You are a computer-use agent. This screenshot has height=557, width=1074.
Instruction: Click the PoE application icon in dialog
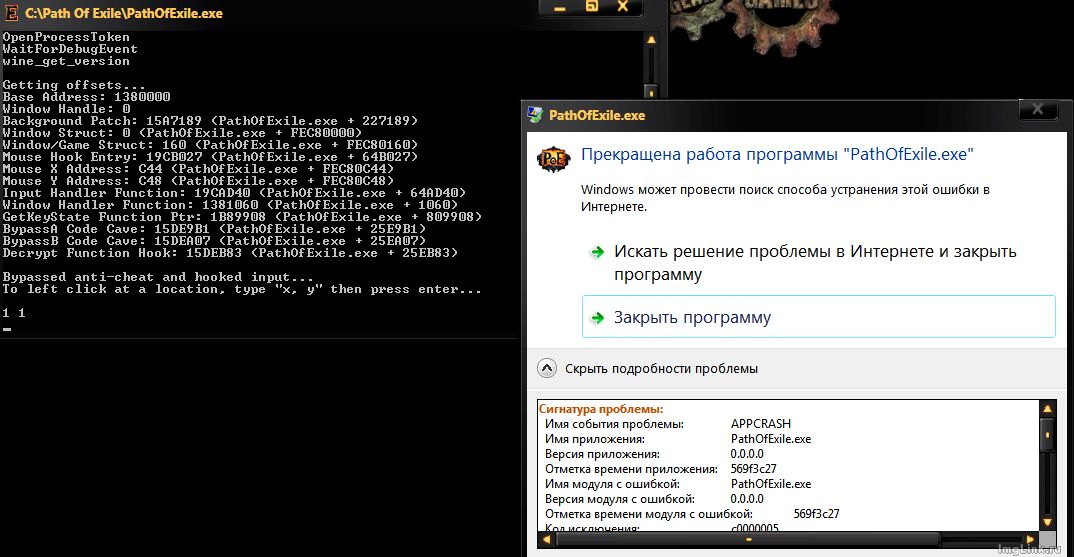coord(553,158)
